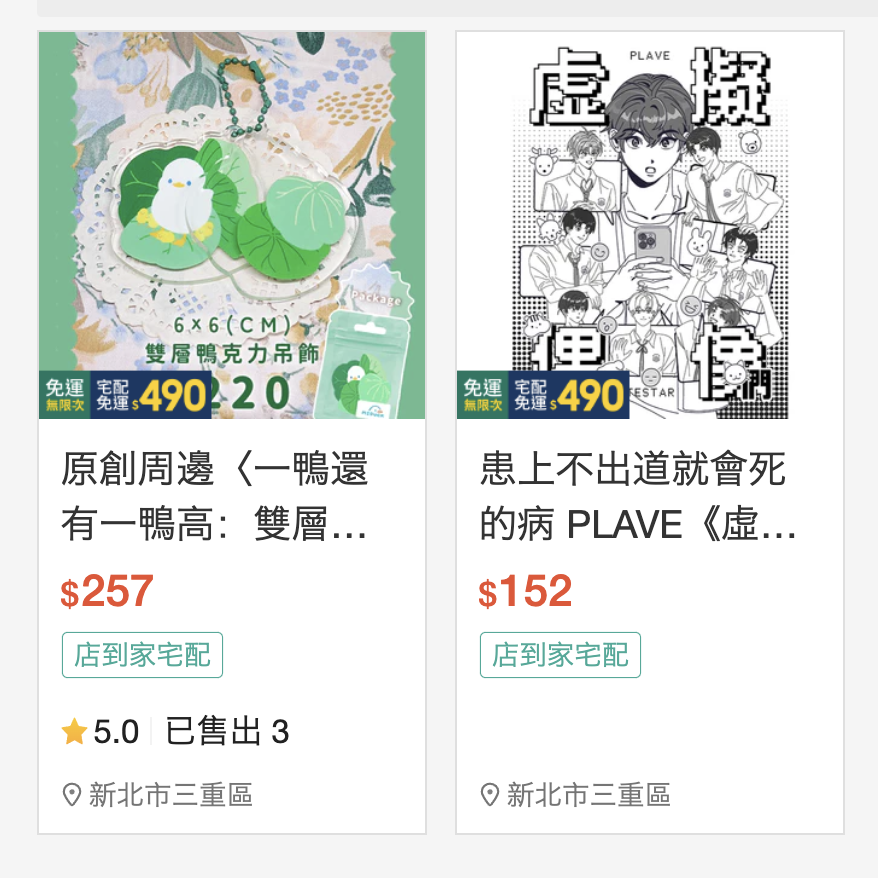Select the $152 price of PLAVE book

coord(525,591)
